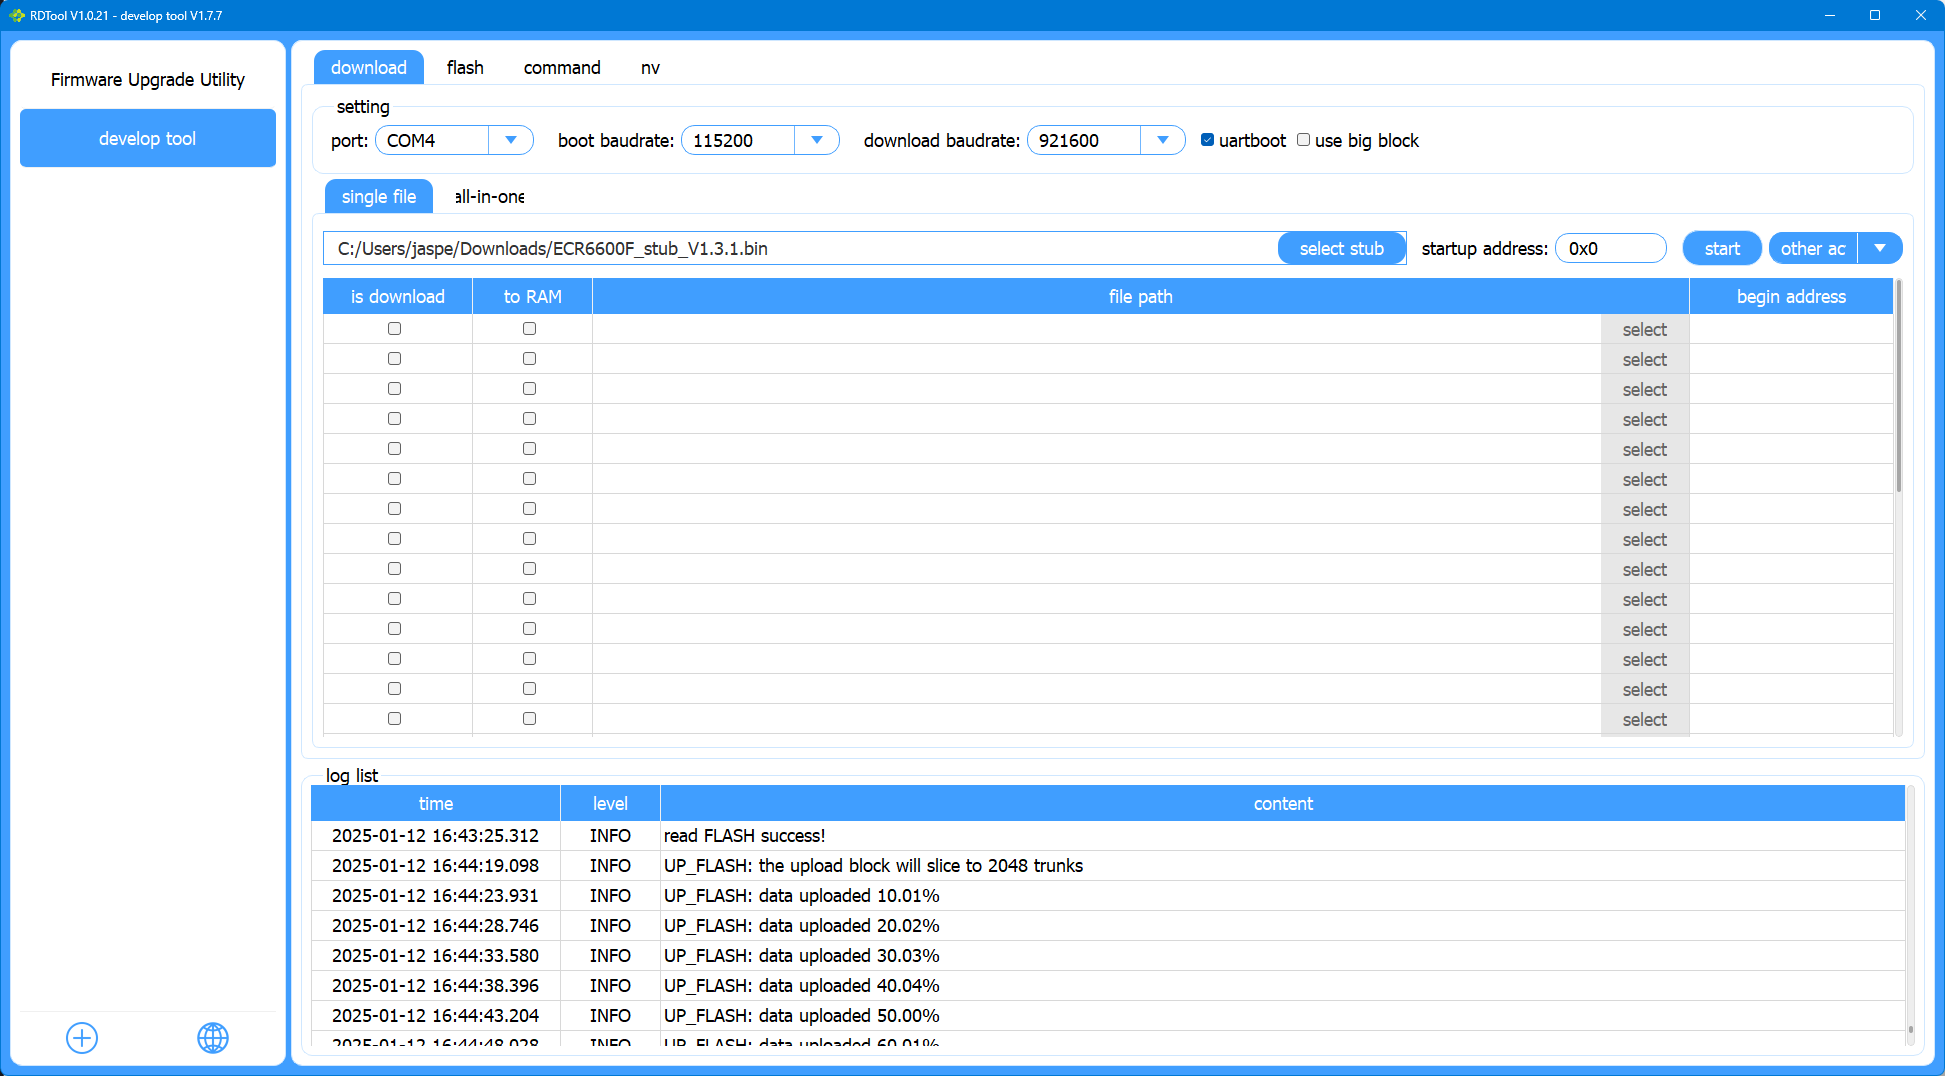Switch to the download tab
1945x1076 pixels.
tap(369, 67)
